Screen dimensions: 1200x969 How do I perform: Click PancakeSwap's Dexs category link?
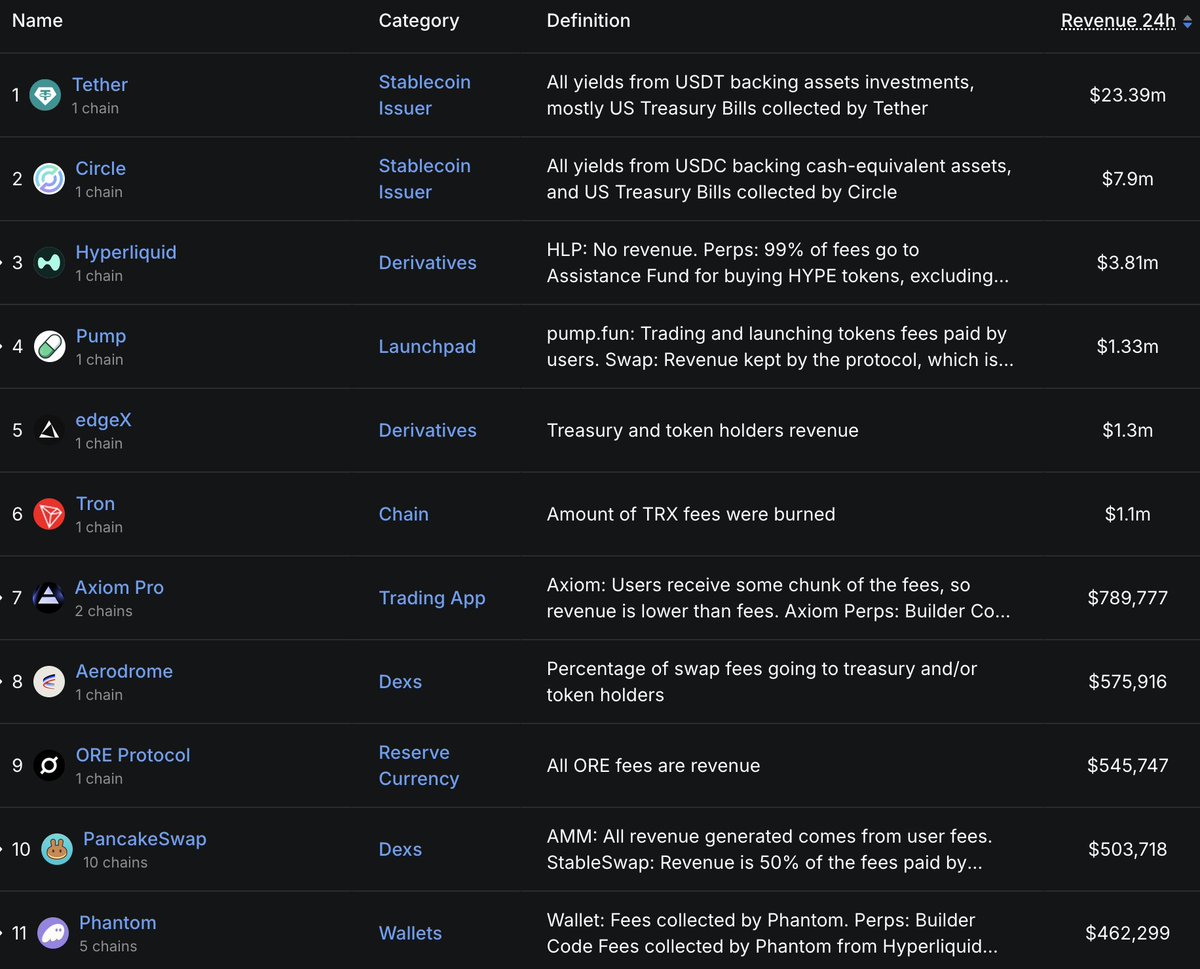pos(400,850)
